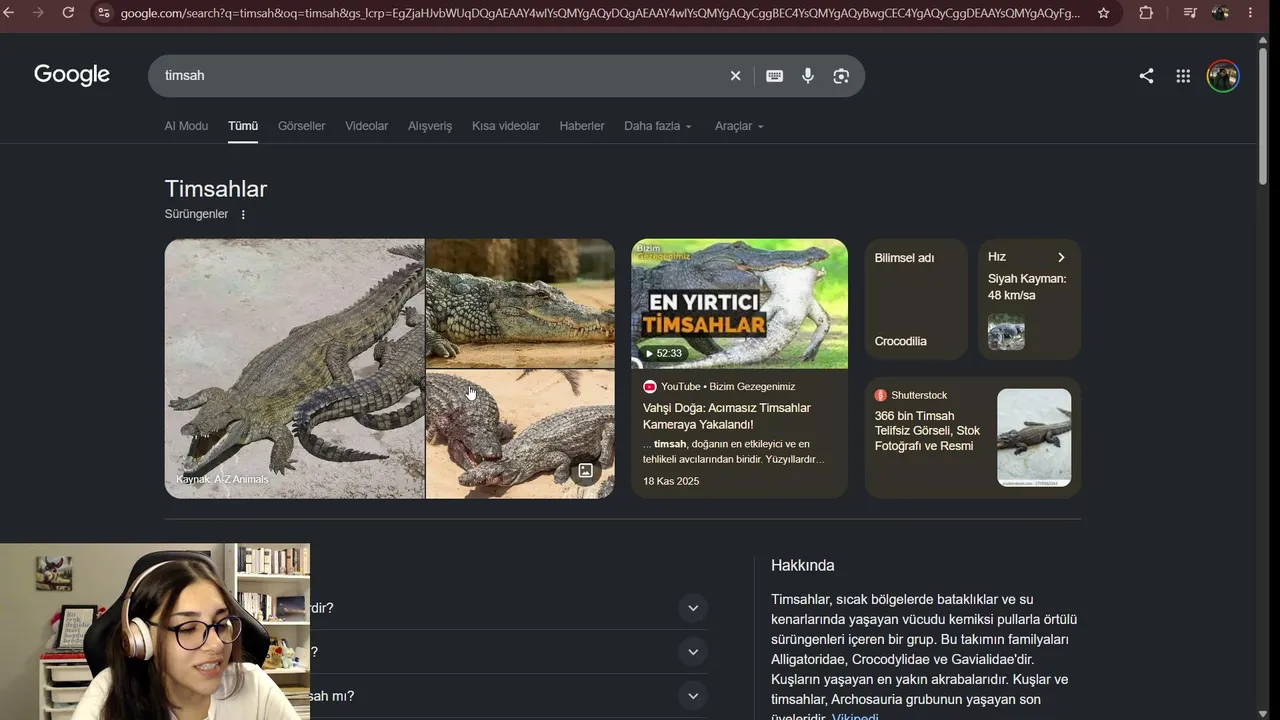This screenshot has width=1280, height=720.
Task: Click in the timsah search field
Action: pyautogui.click(x=440, y=76)
